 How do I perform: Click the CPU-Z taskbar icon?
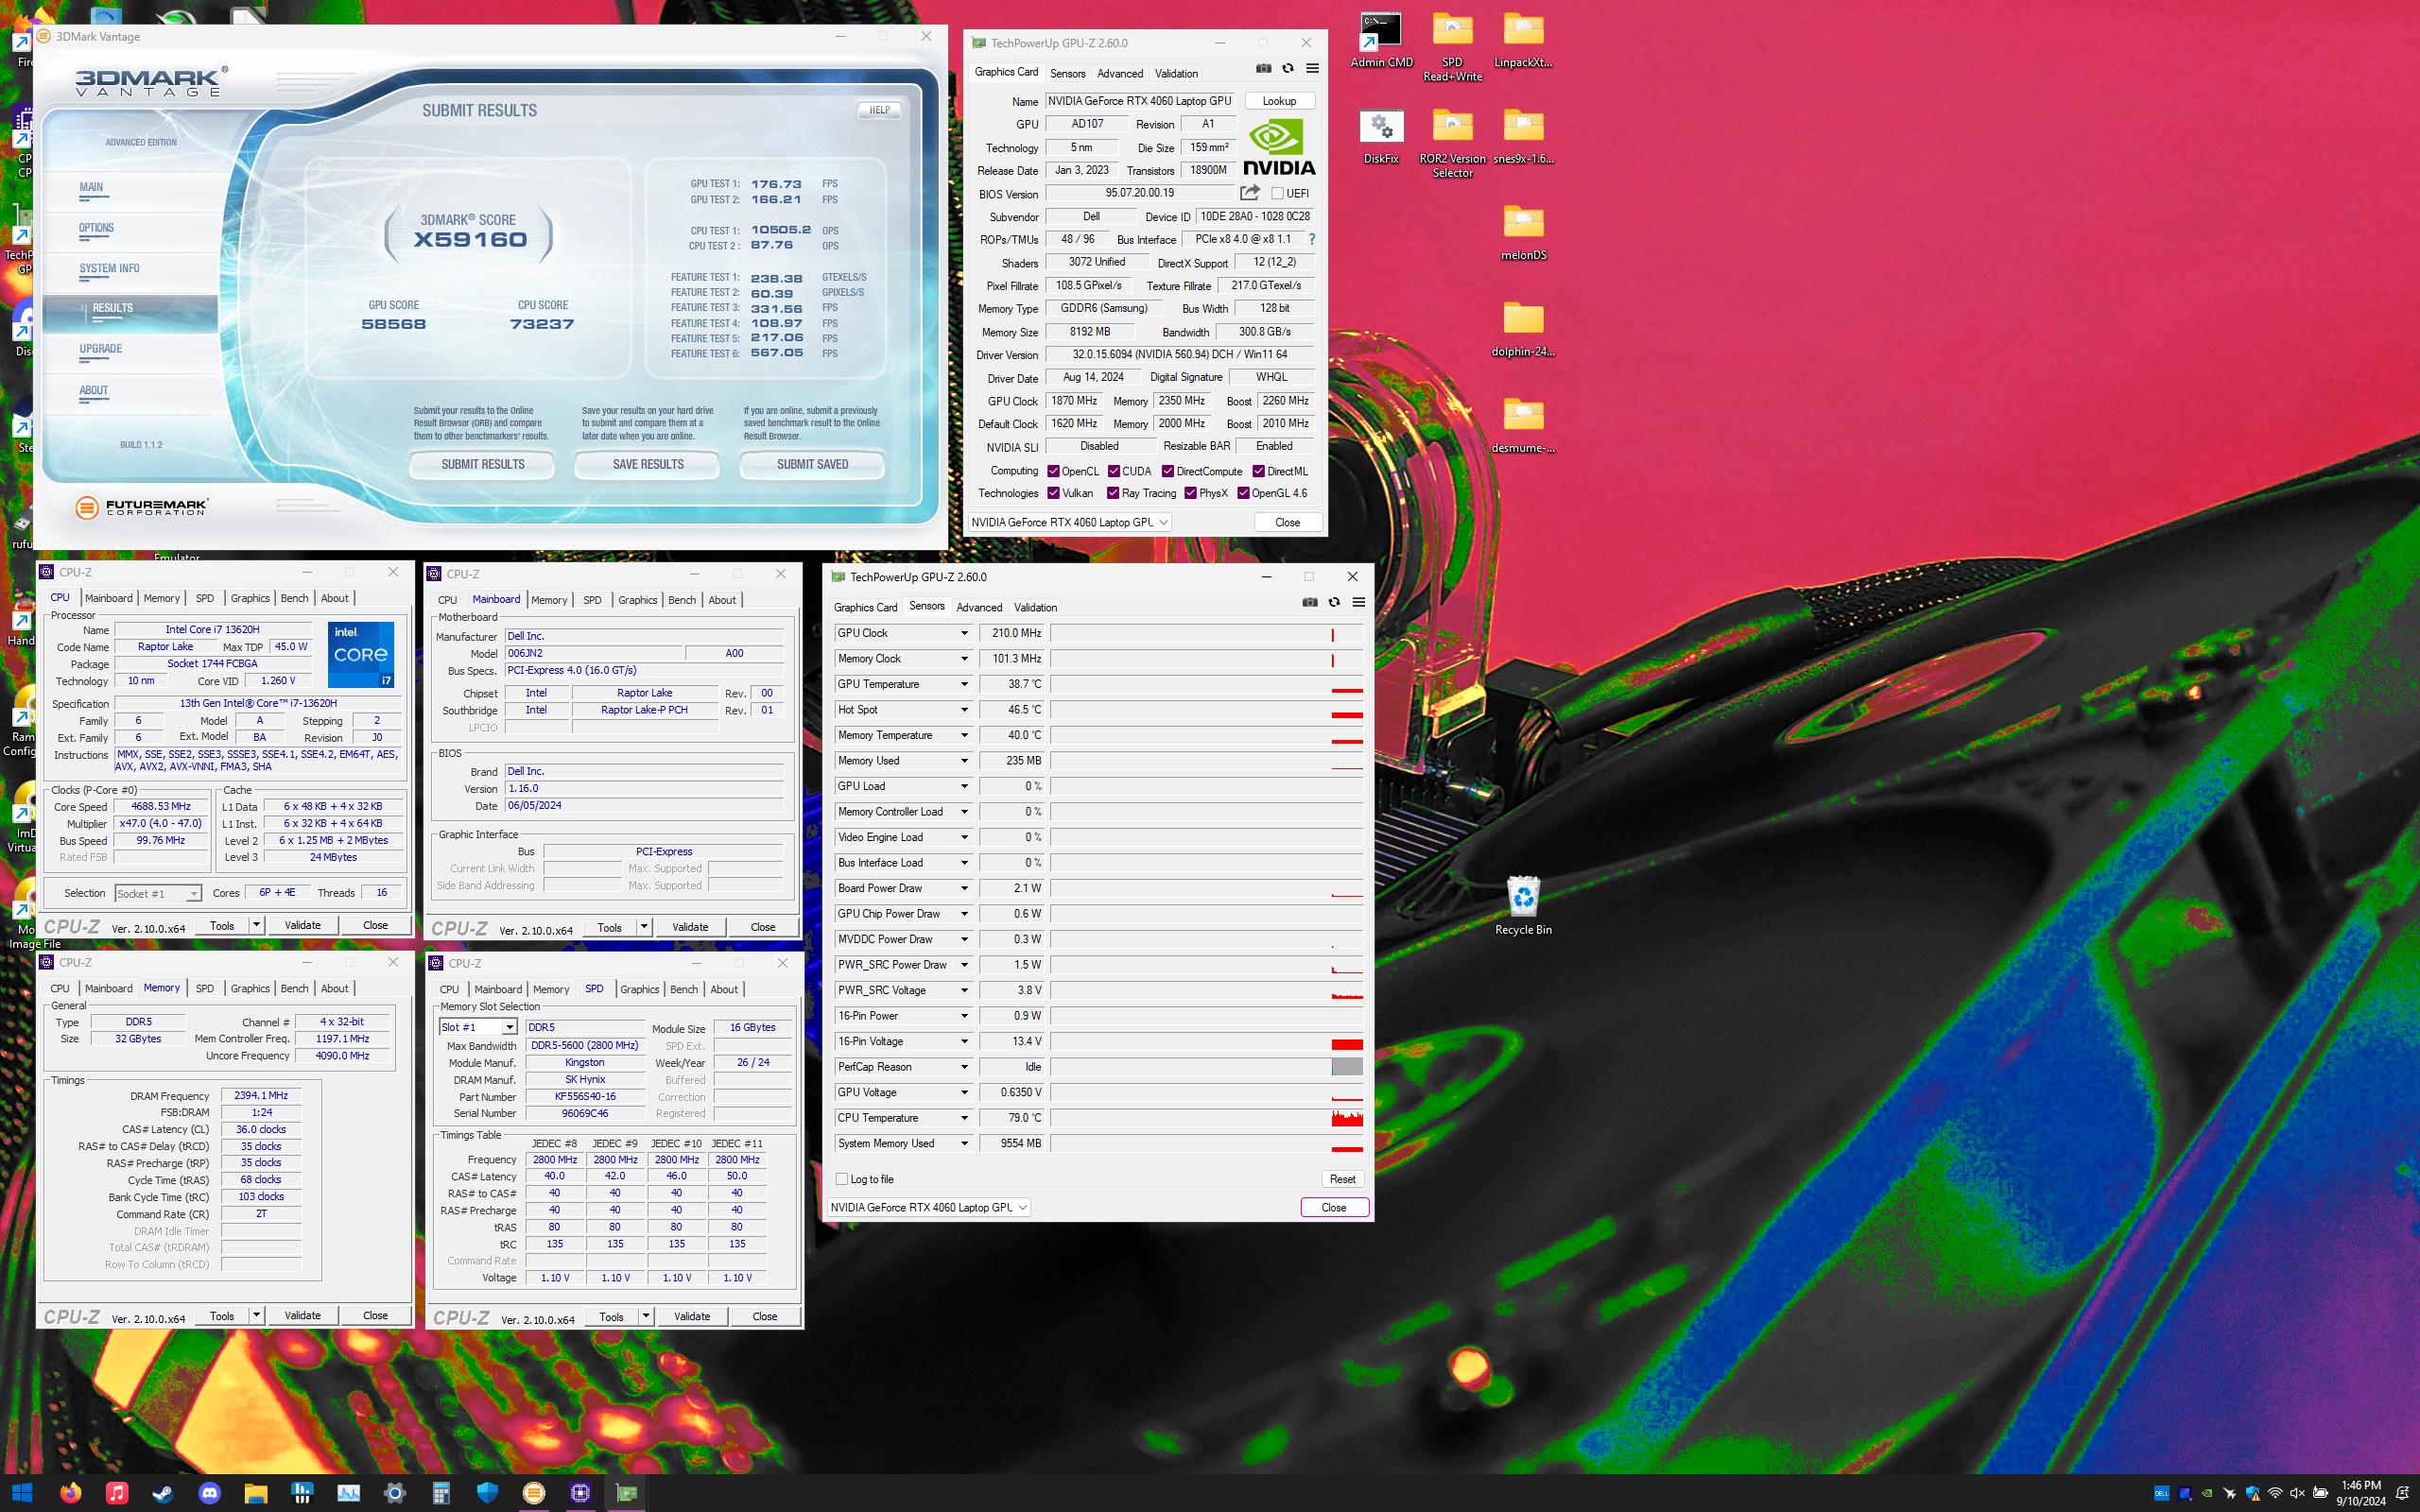580,1493
